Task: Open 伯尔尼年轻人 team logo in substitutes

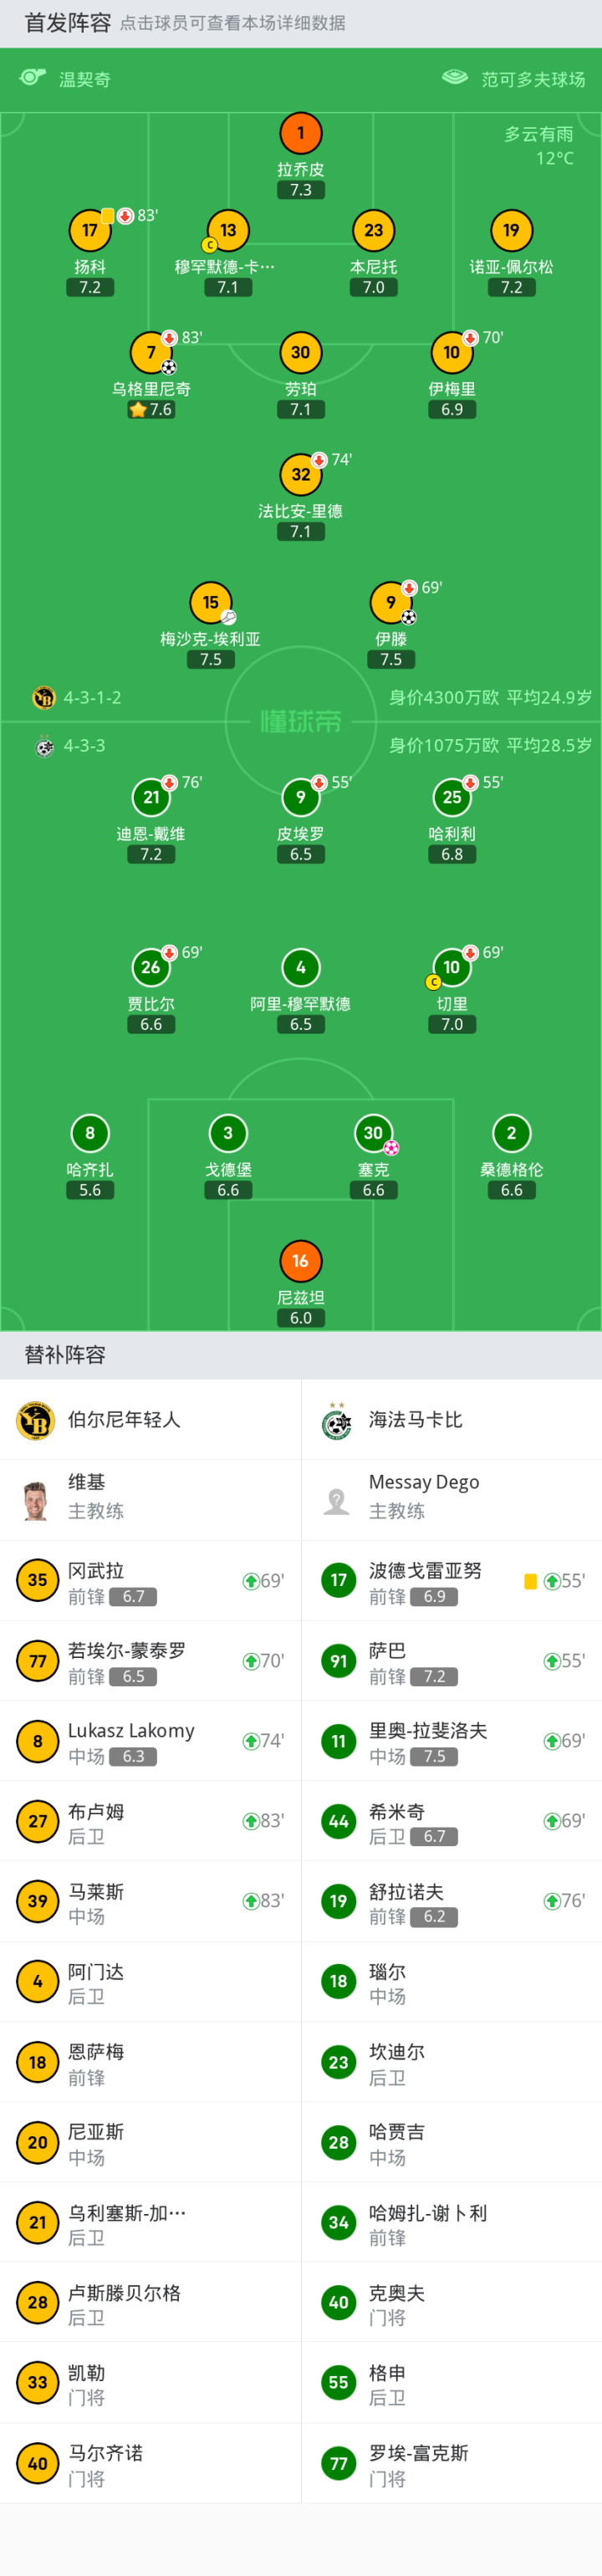Action: [36, 1420]
